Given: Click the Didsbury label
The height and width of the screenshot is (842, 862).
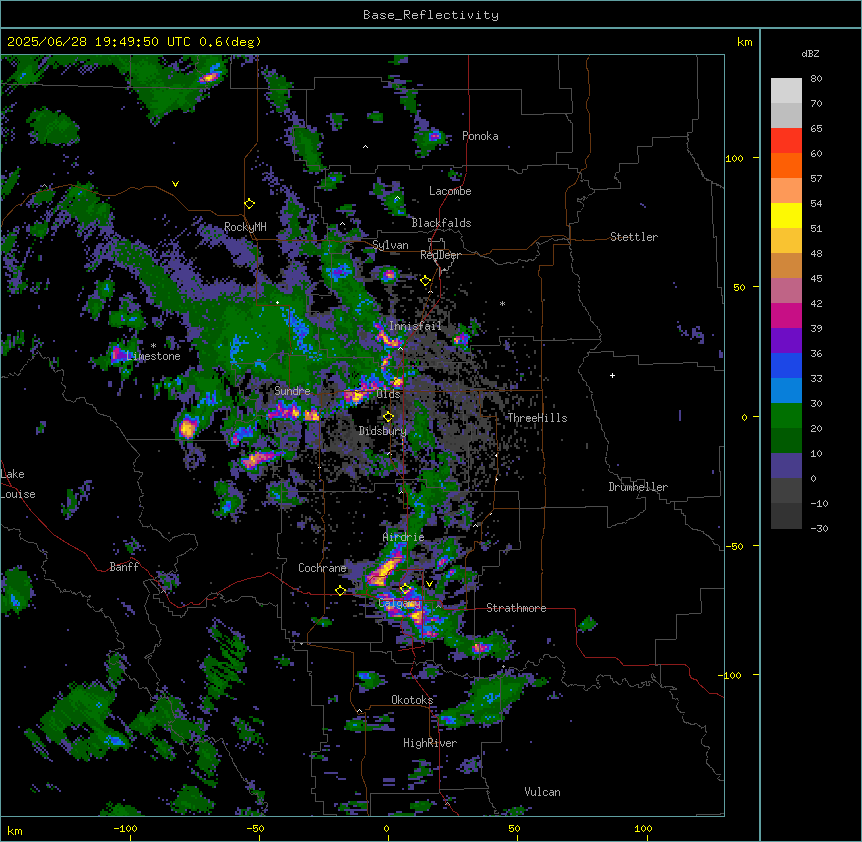Looking at the screenshot, I should [383, 431].
